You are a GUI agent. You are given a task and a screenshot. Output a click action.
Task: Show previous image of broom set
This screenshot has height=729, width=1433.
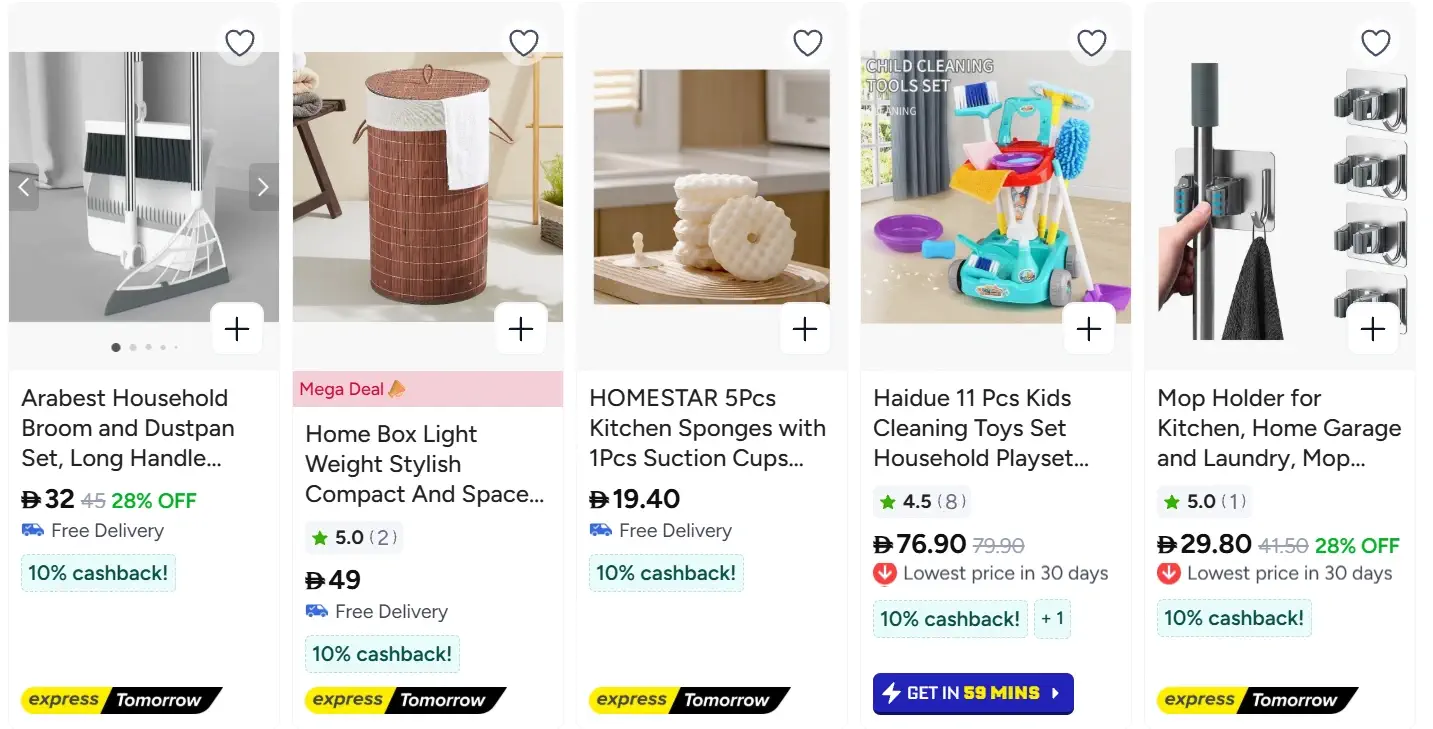25,187
